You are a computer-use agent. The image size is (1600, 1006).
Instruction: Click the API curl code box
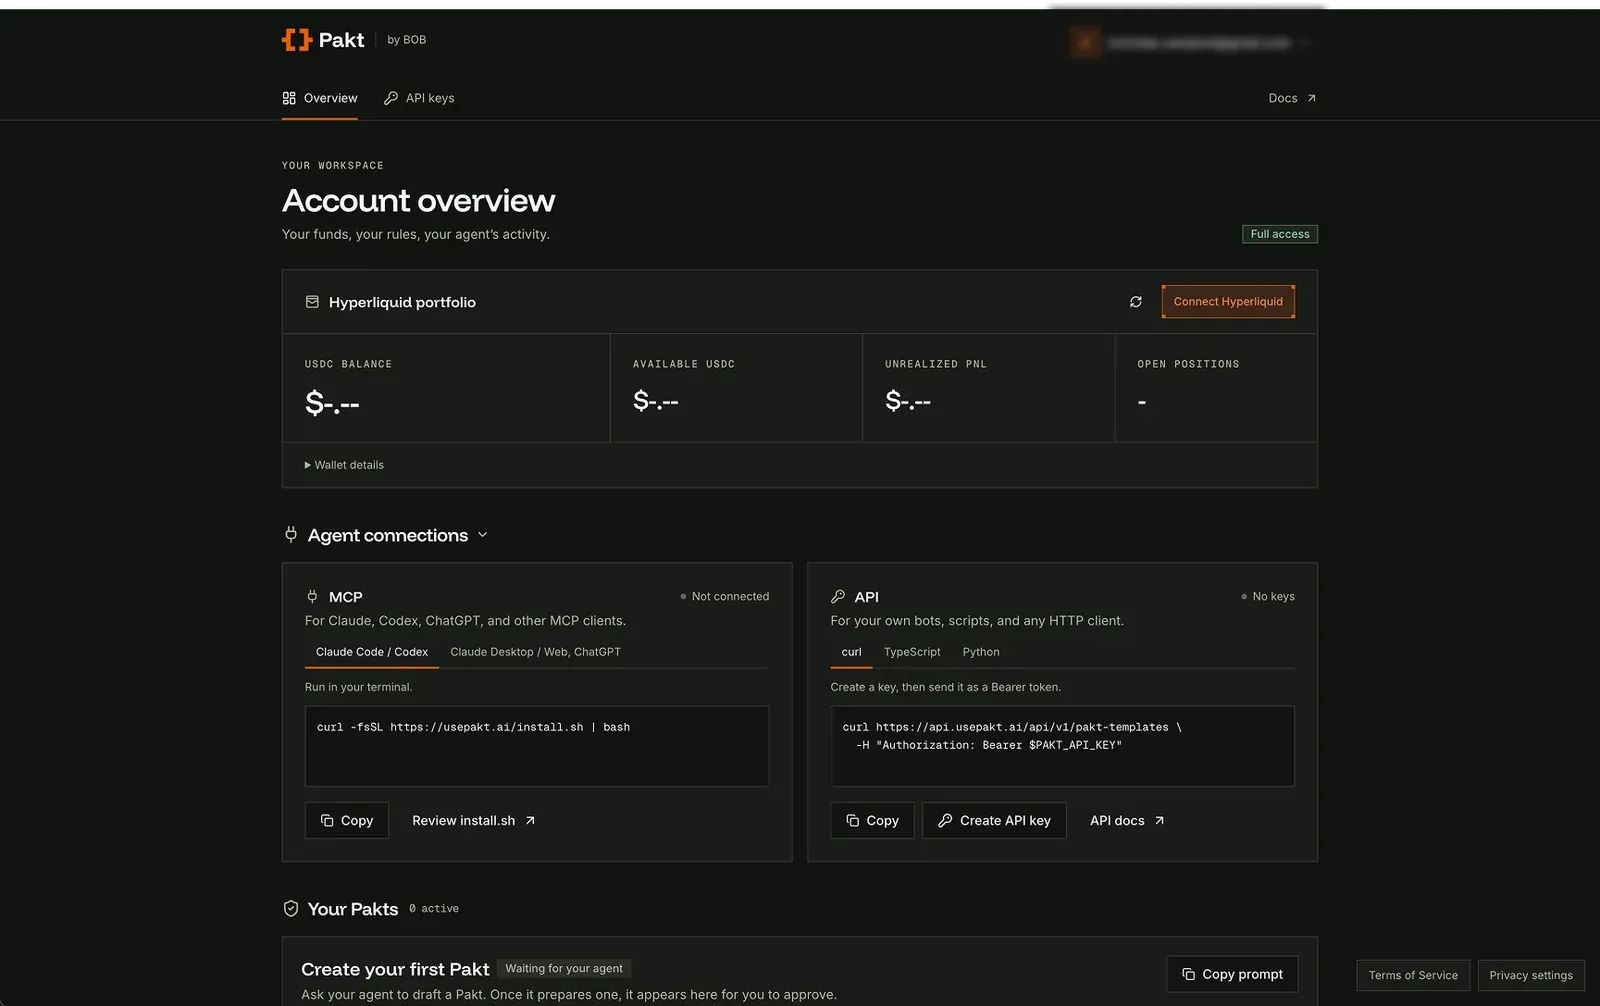1062,746
